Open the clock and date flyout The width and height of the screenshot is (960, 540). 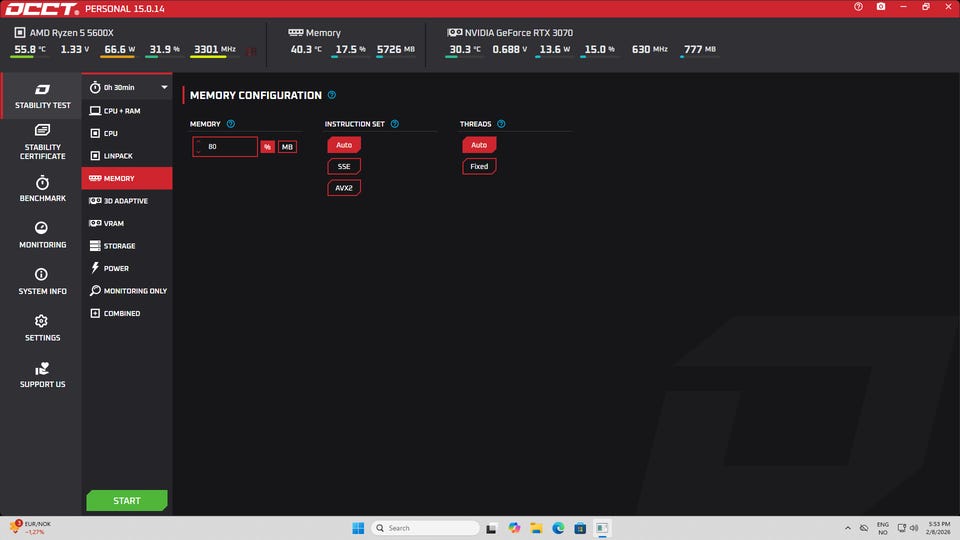pyautogui.click(x=939, y=528)
